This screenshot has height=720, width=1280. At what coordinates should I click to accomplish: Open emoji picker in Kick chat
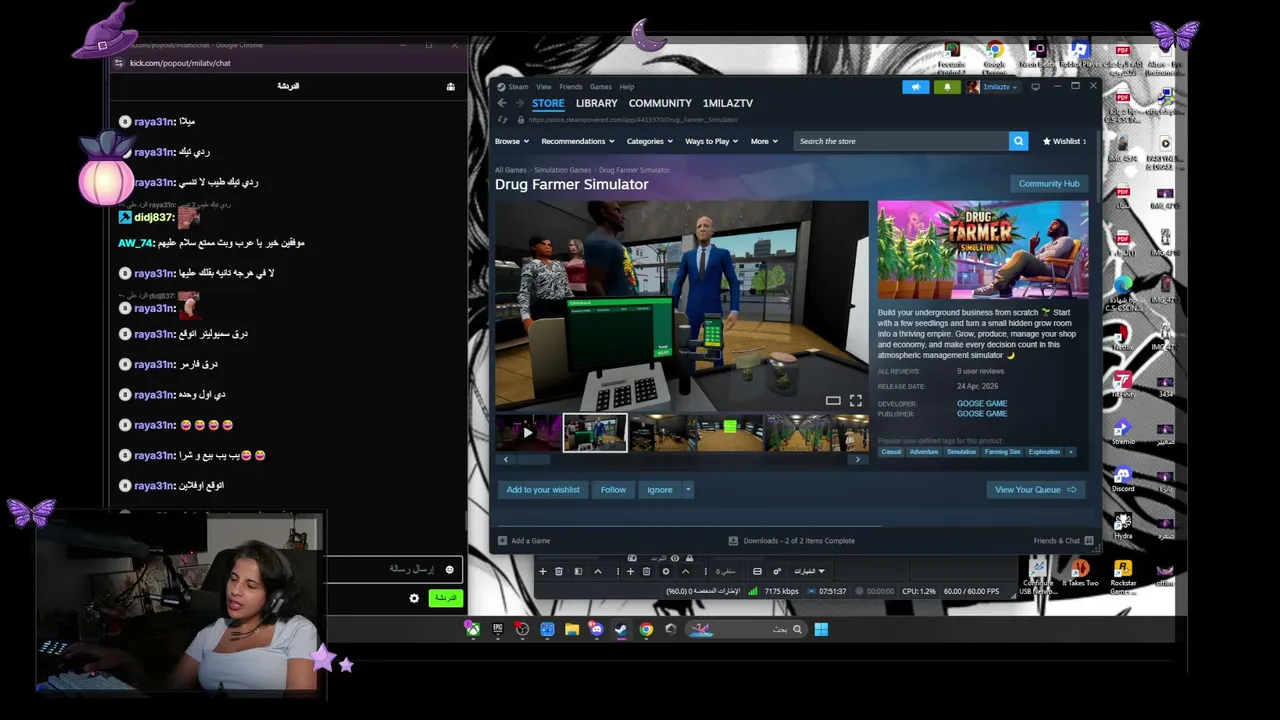pyautogui.click(x=449, y=570)
